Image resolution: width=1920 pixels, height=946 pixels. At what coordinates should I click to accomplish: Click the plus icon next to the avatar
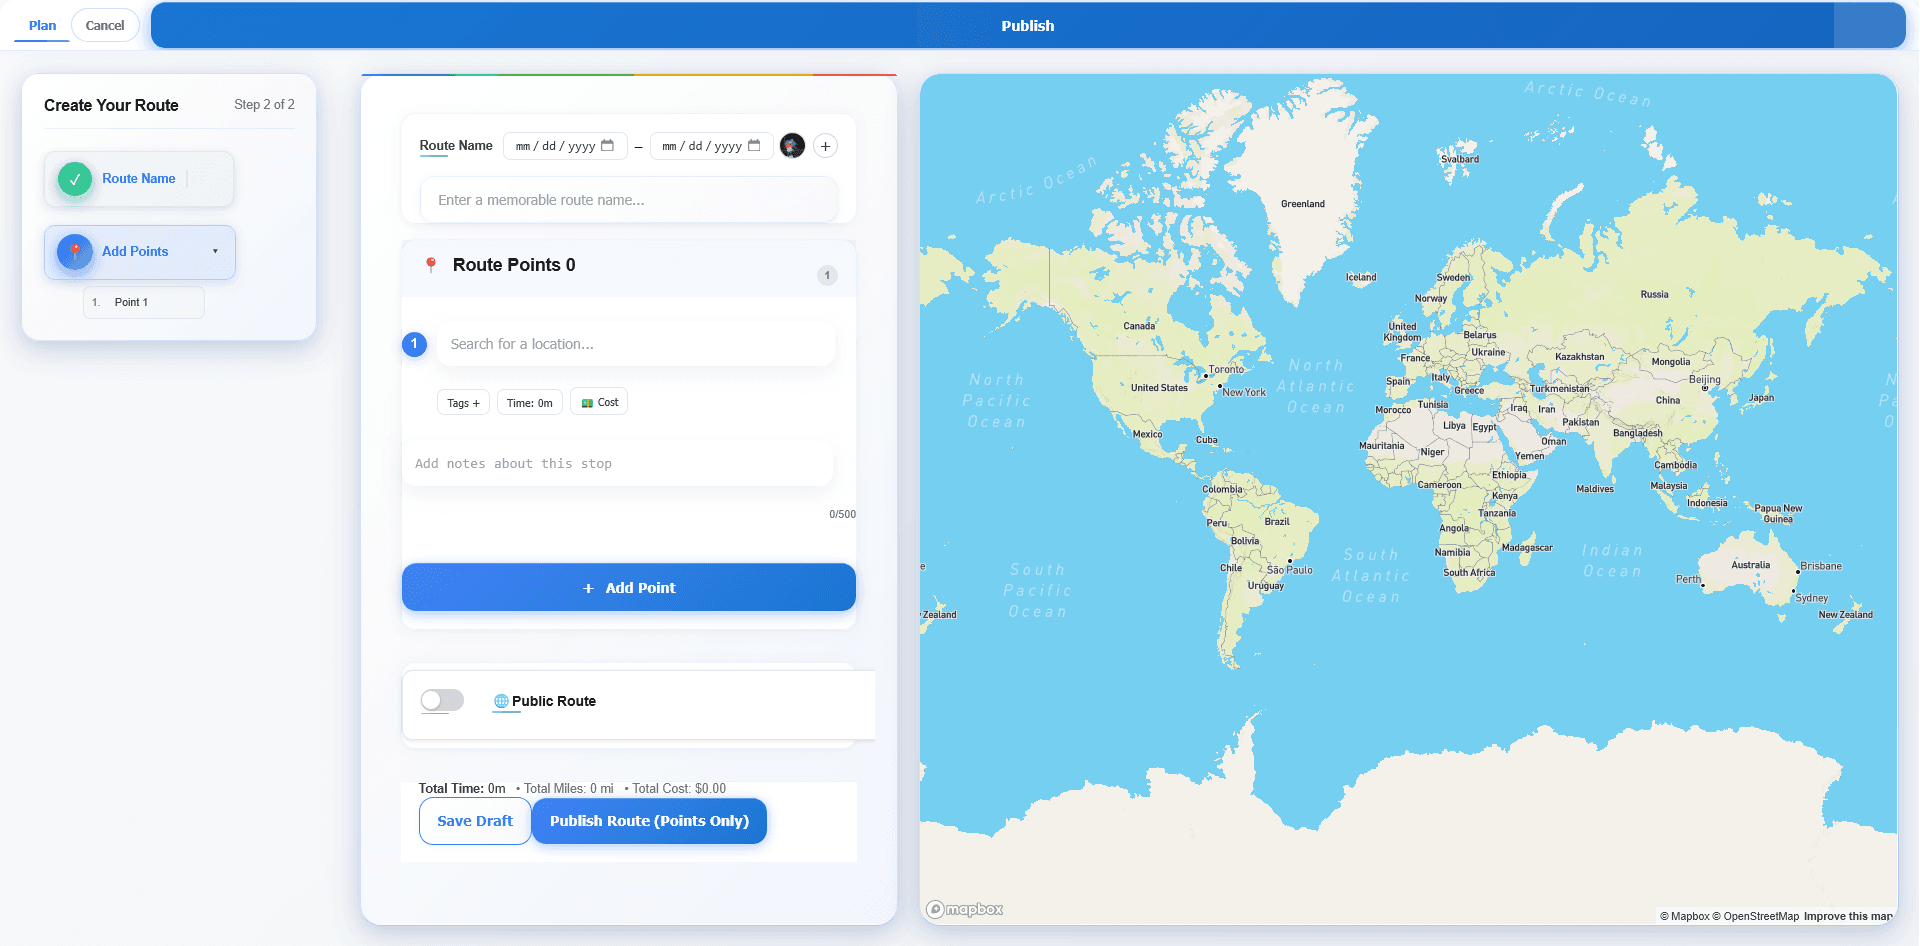[x=825, y=145]
